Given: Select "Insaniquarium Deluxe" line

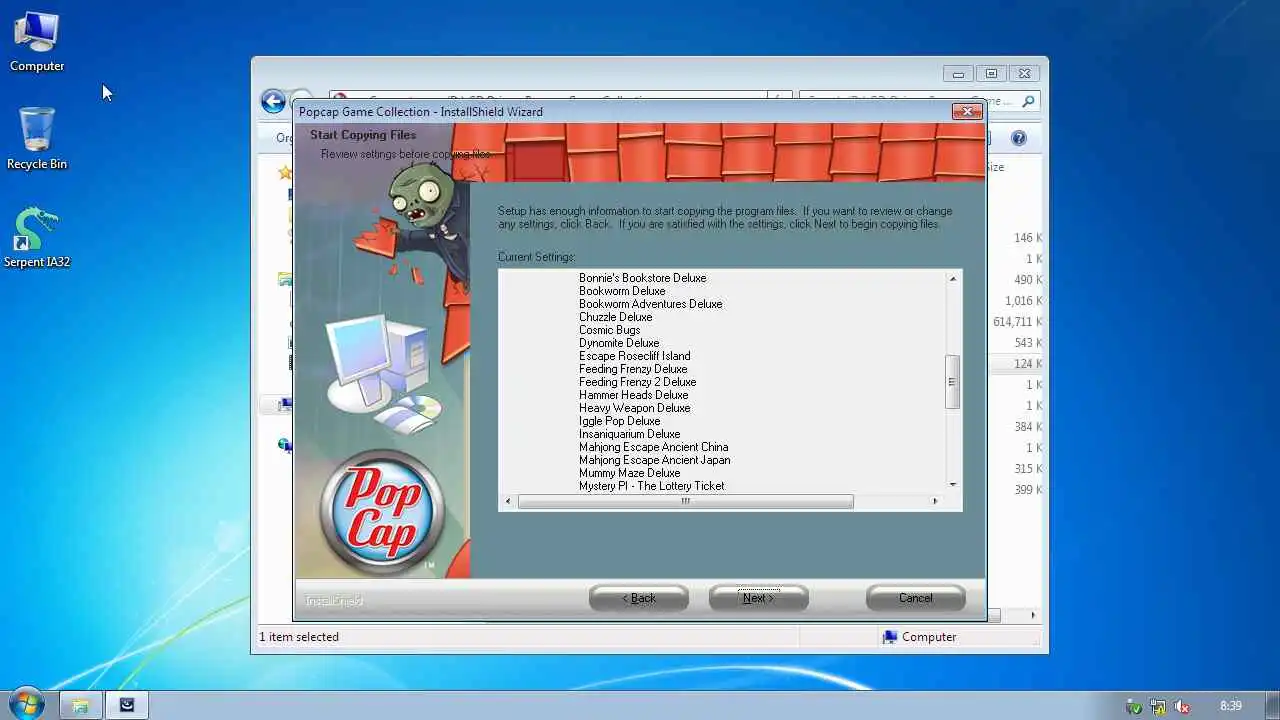Looking at the screenshot, I should click(629, 434).
